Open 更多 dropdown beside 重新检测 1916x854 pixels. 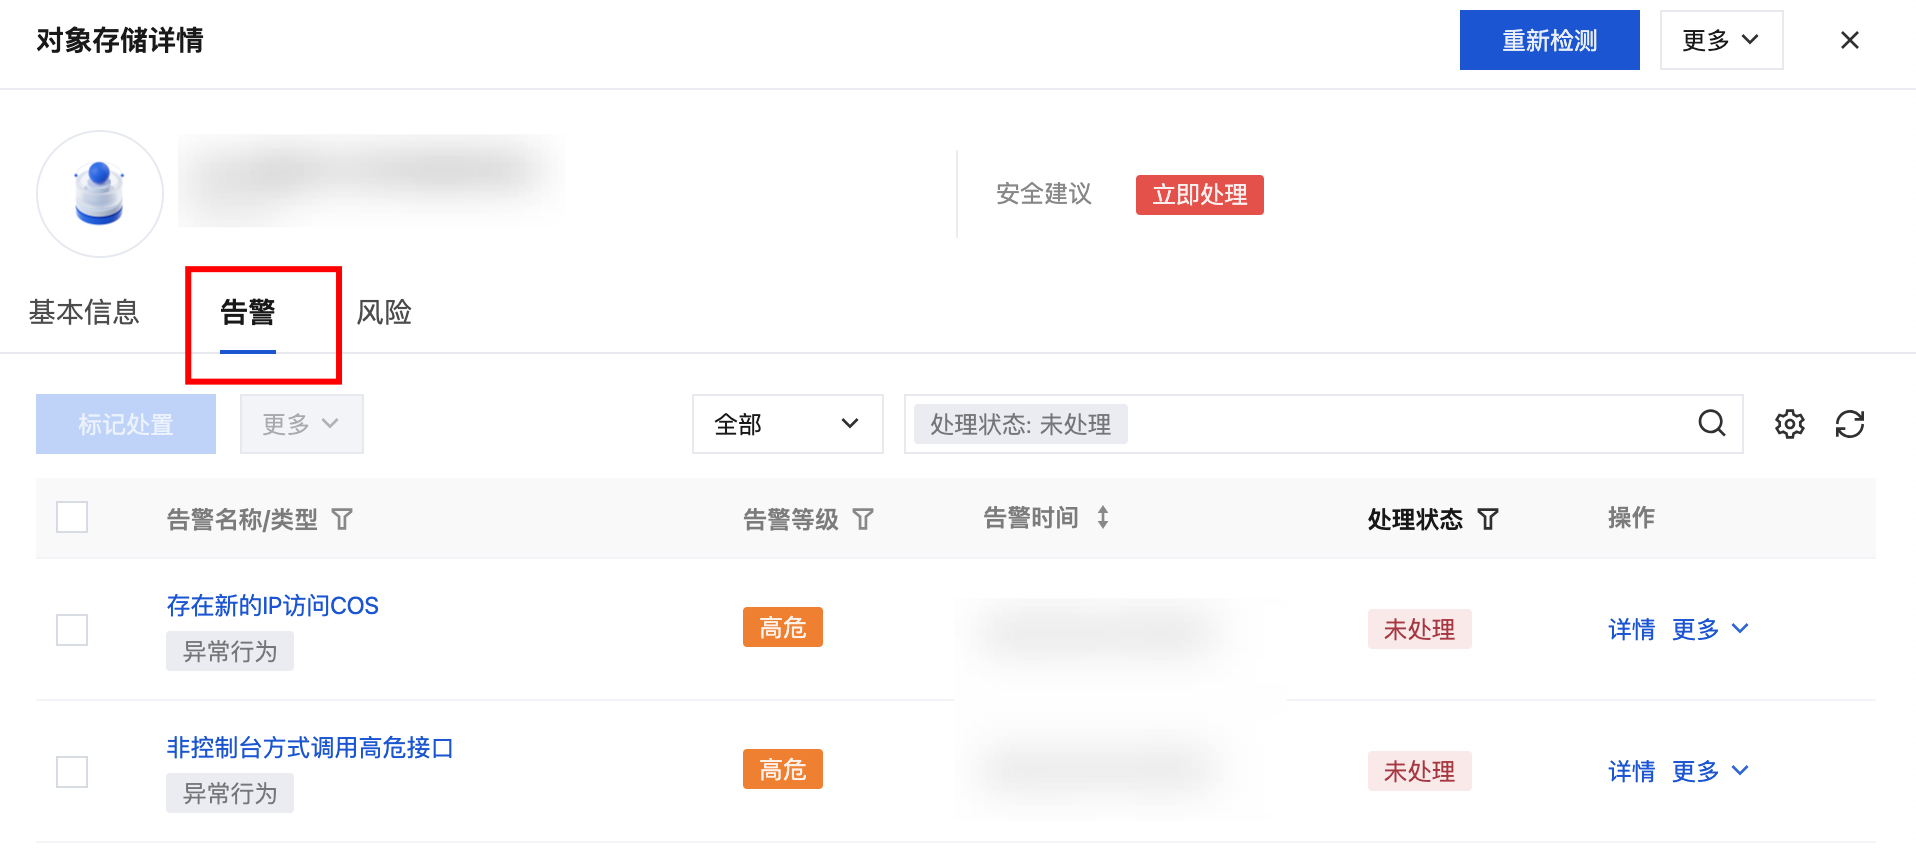pos(1720,40)
